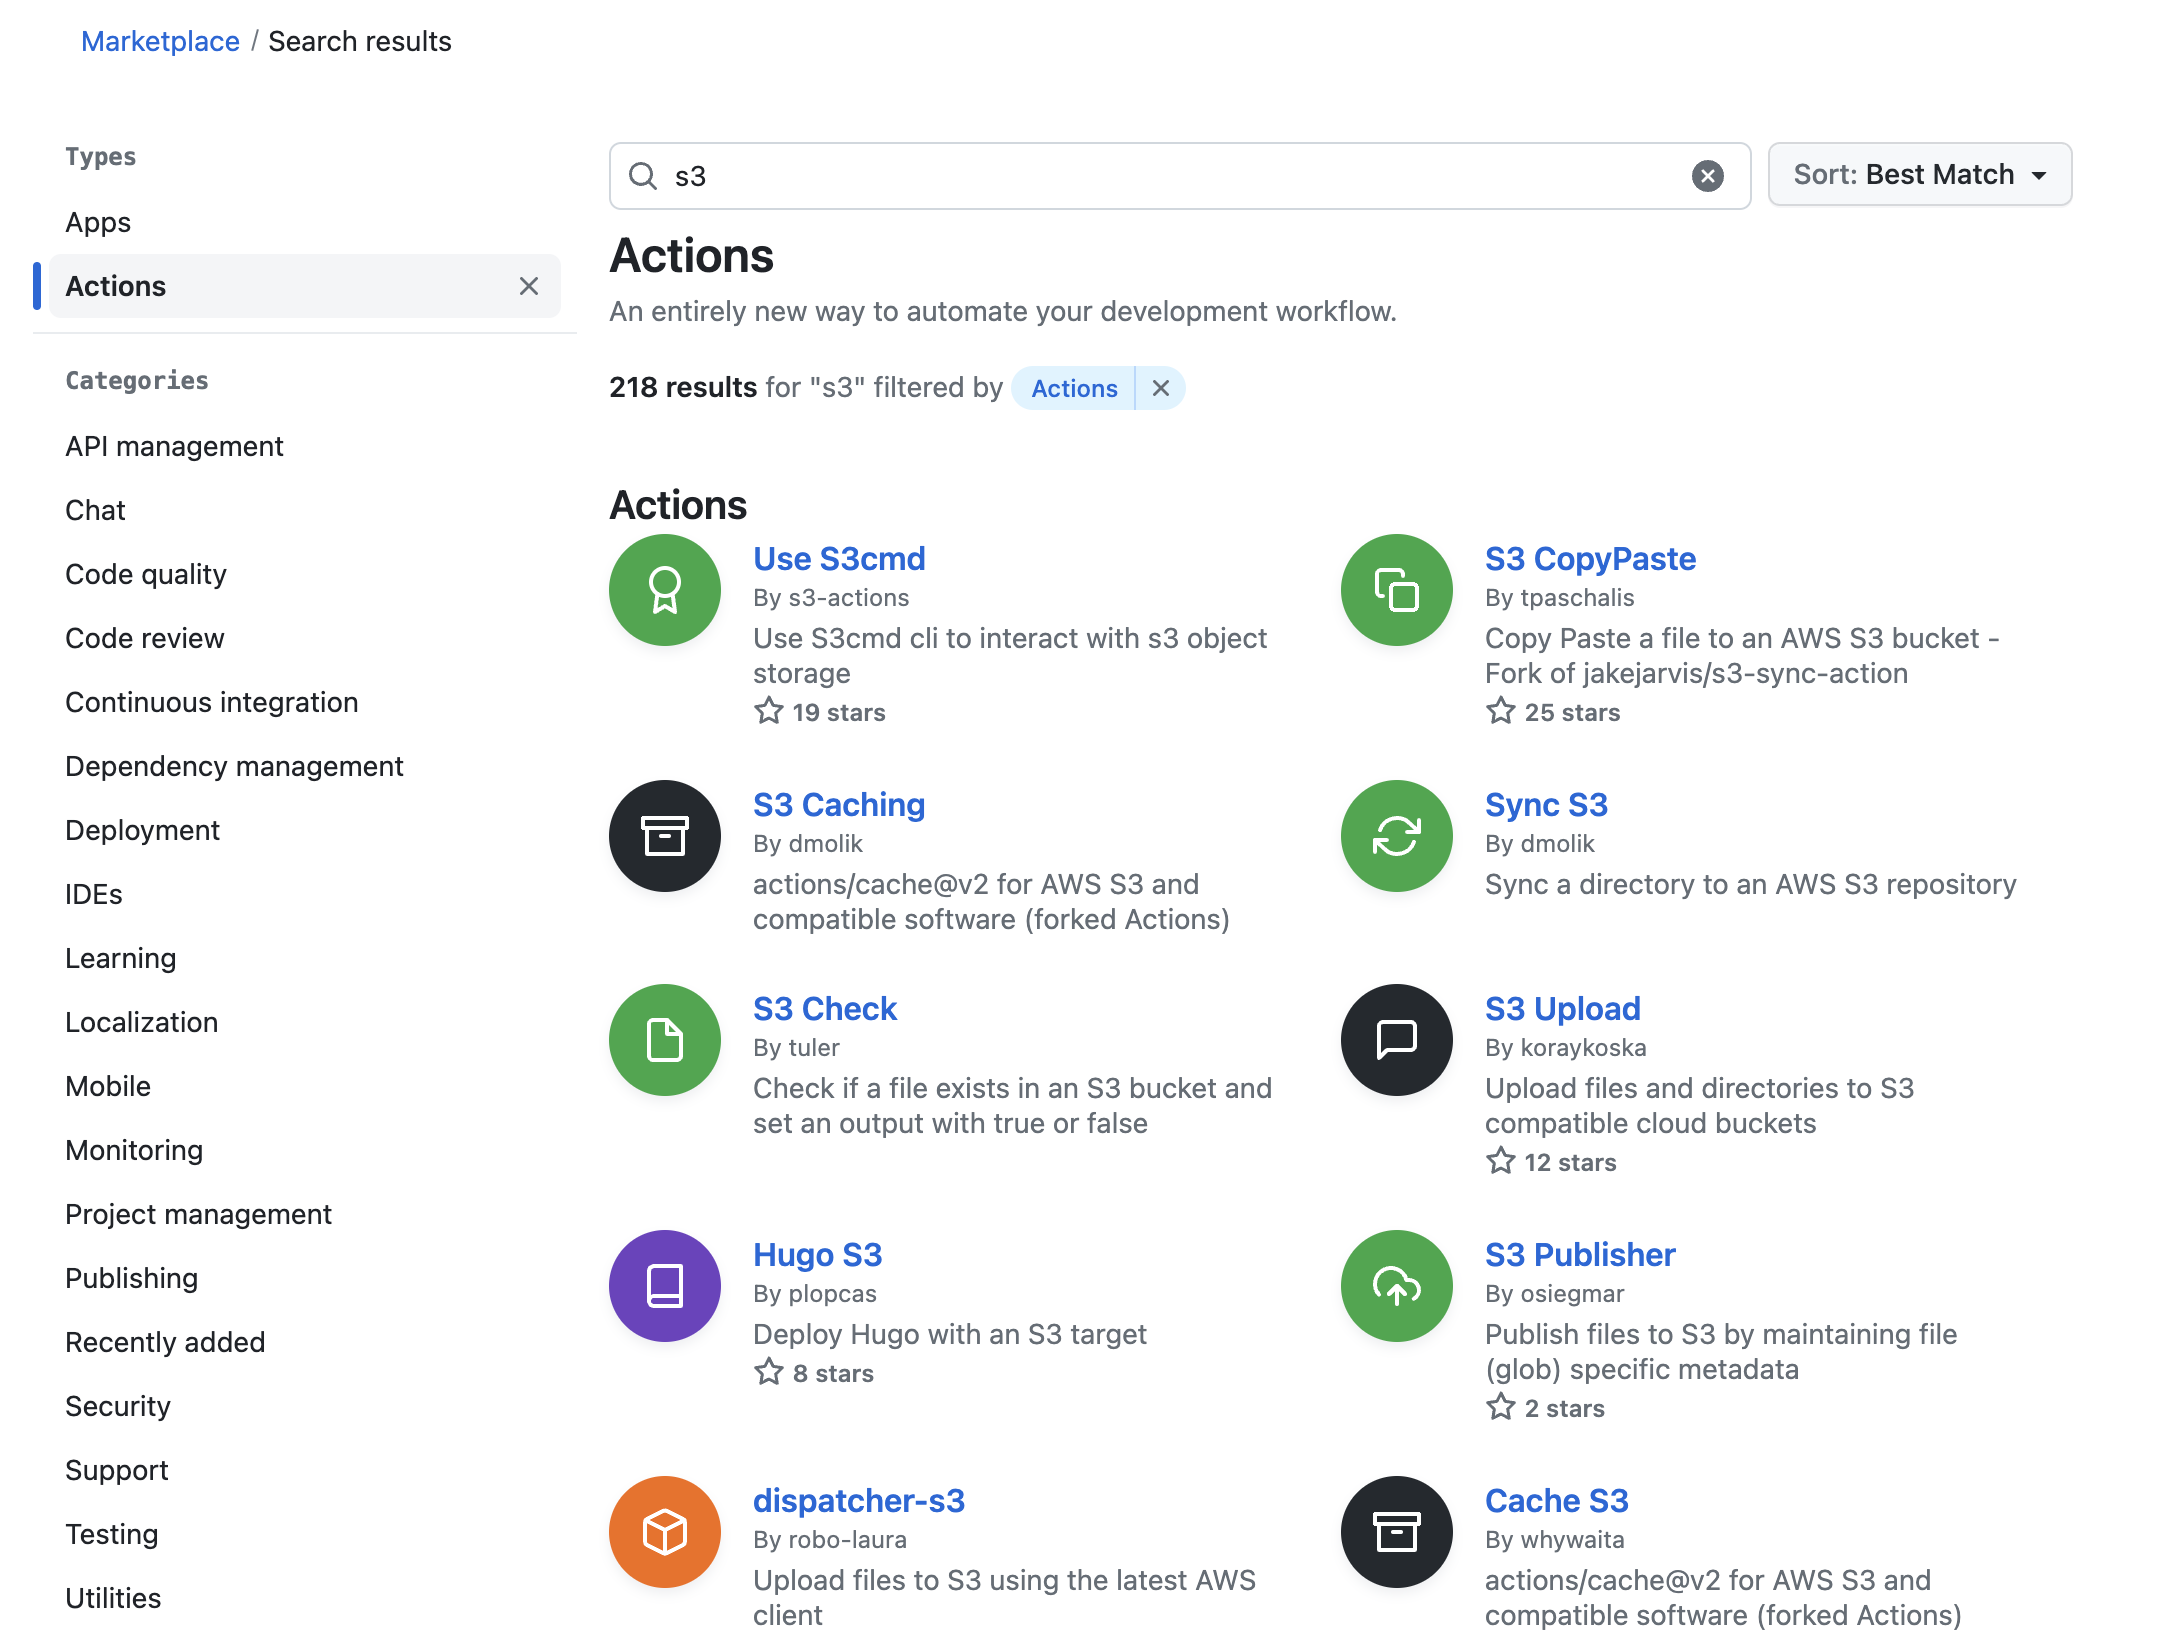The image size is (2164, 1634).
Task: Click the S3 Publisher cloud-upload icon
Action: click(1396, 1286)
